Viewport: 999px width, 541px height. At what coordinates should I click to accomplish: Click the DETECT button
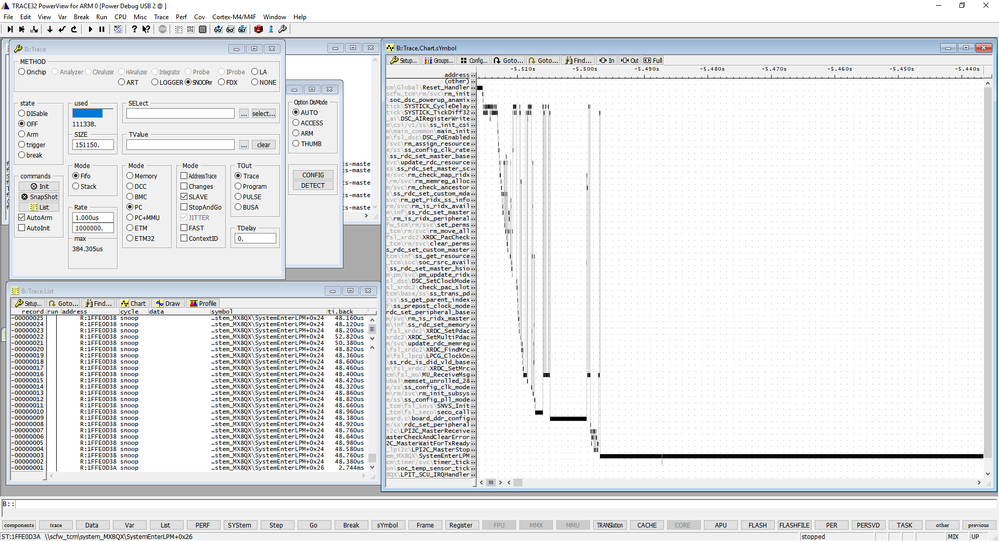313,185
